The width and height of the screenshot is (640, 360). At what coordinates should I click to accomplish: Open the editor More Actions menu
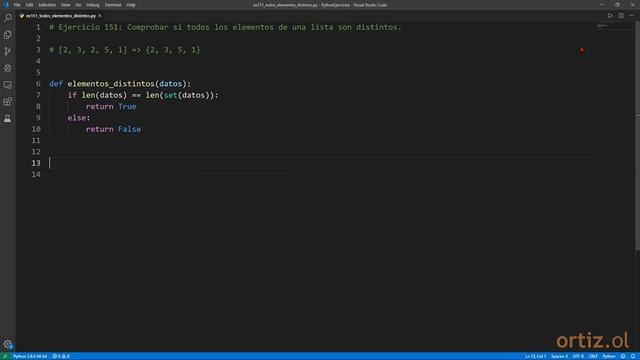coord(631,16)
